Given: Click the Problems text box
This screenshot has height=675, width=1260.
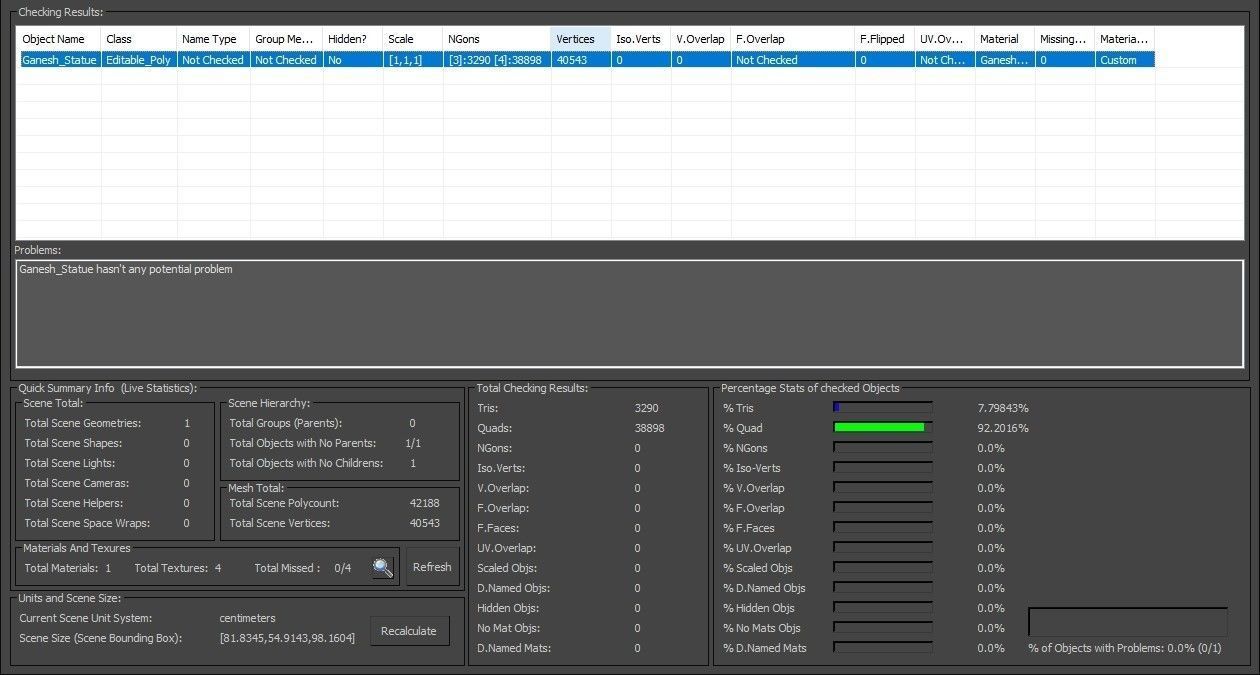Looking at the screenshot, I should (630, 314).
